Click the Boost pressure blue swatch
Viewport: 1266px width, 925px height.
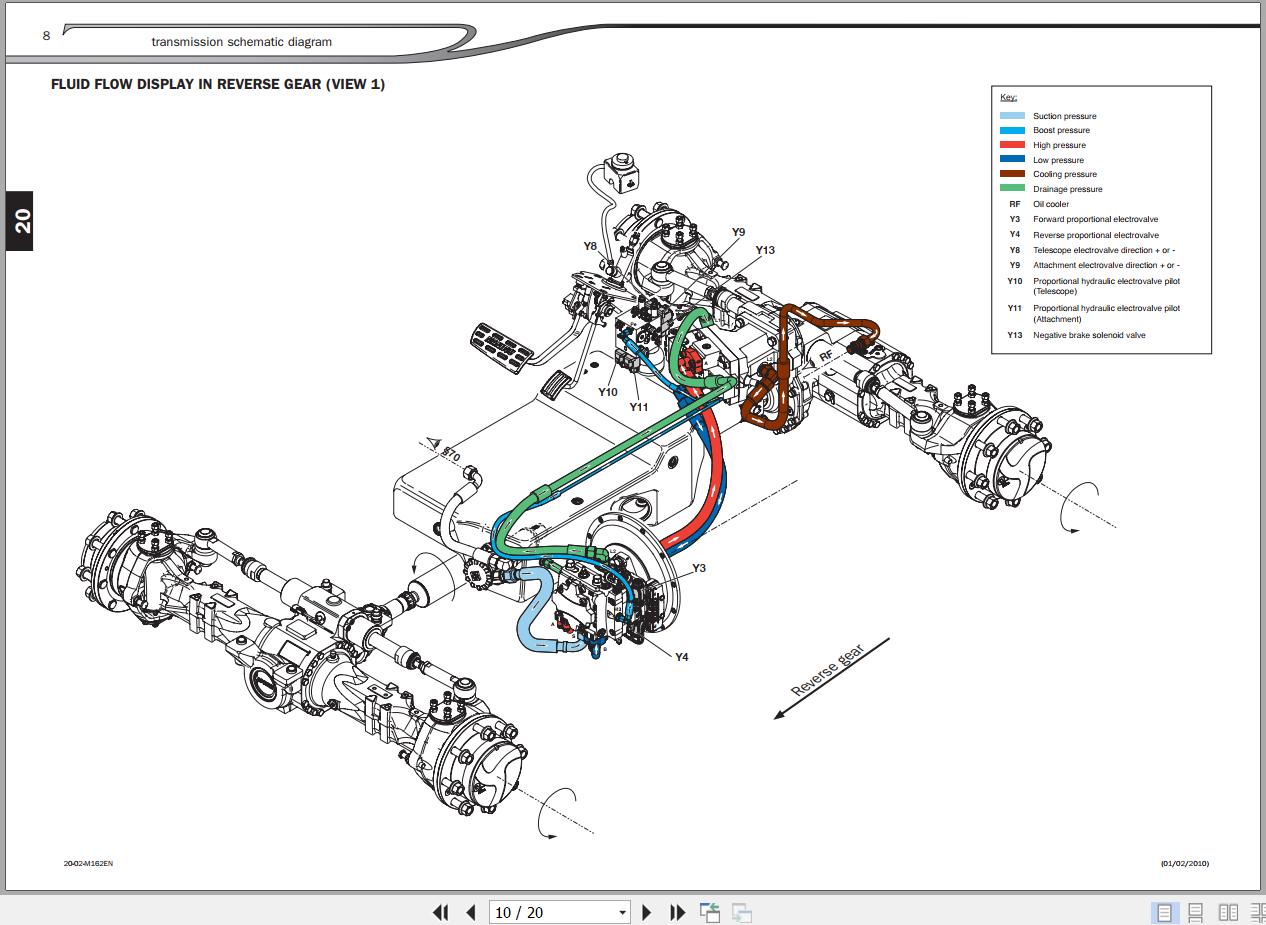coord(1012,130)
